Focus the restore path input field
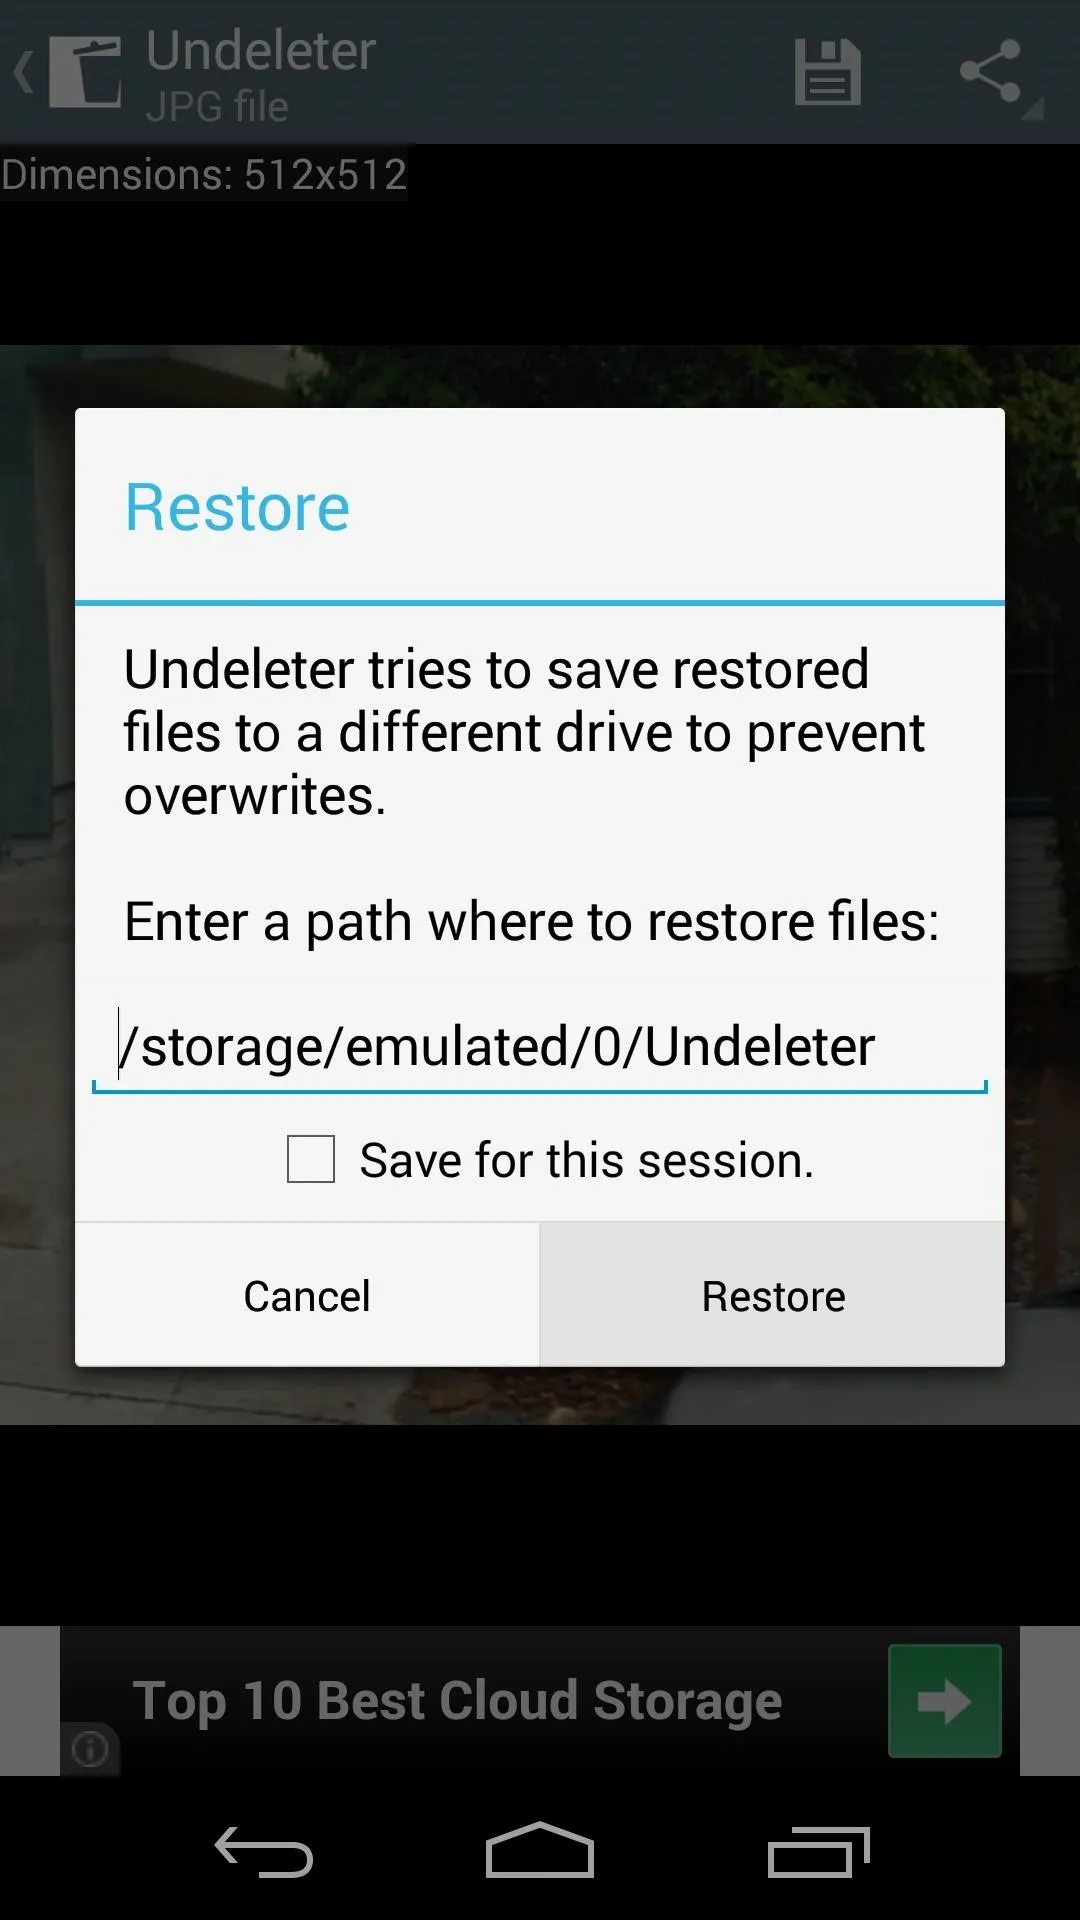 540,1048
